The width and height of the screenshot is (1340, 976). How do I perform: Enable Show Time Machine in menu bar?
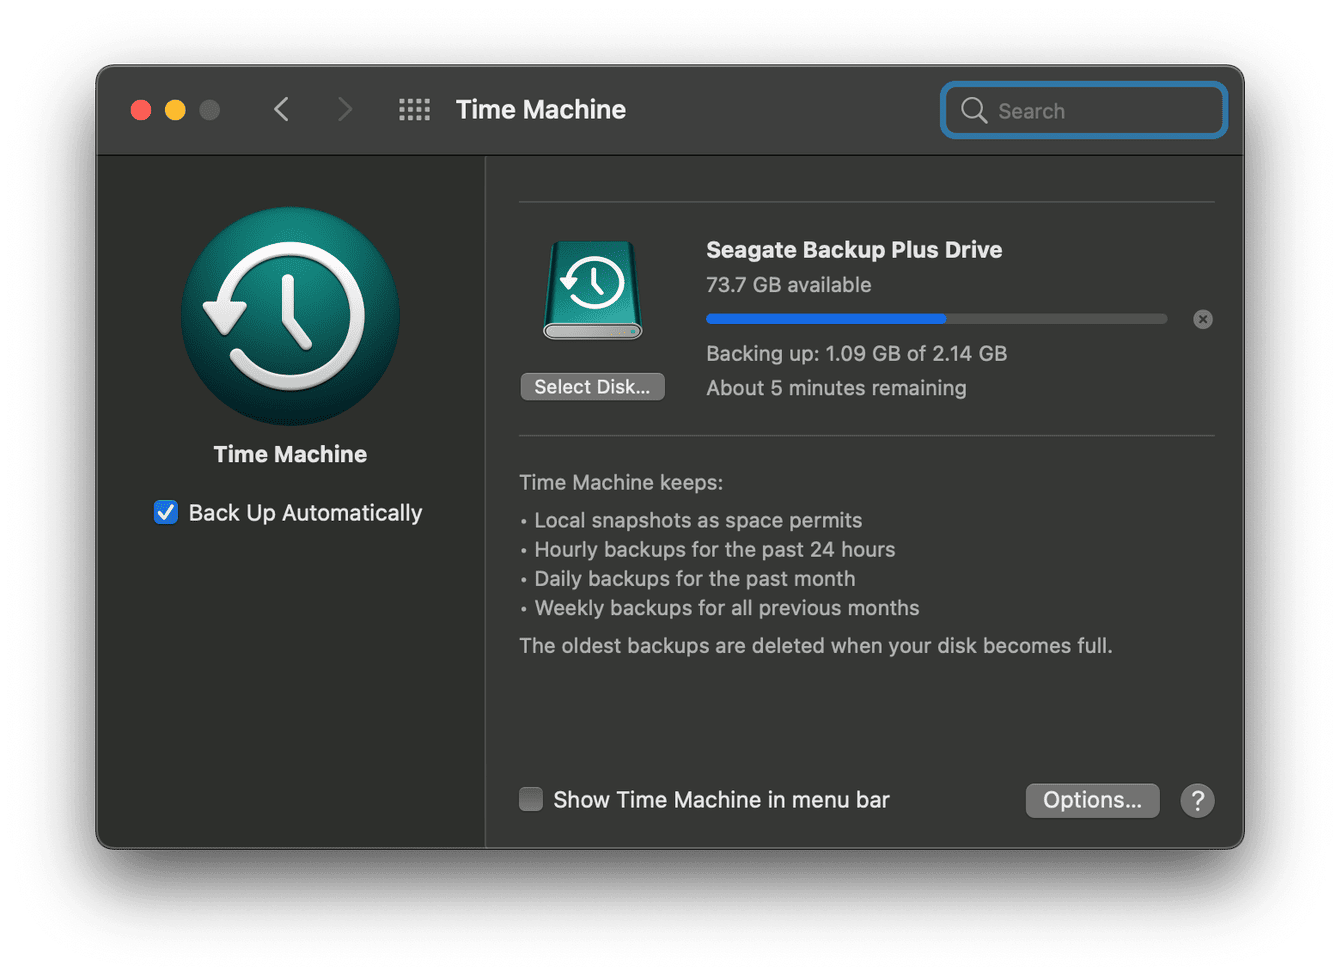coord(530,799)
